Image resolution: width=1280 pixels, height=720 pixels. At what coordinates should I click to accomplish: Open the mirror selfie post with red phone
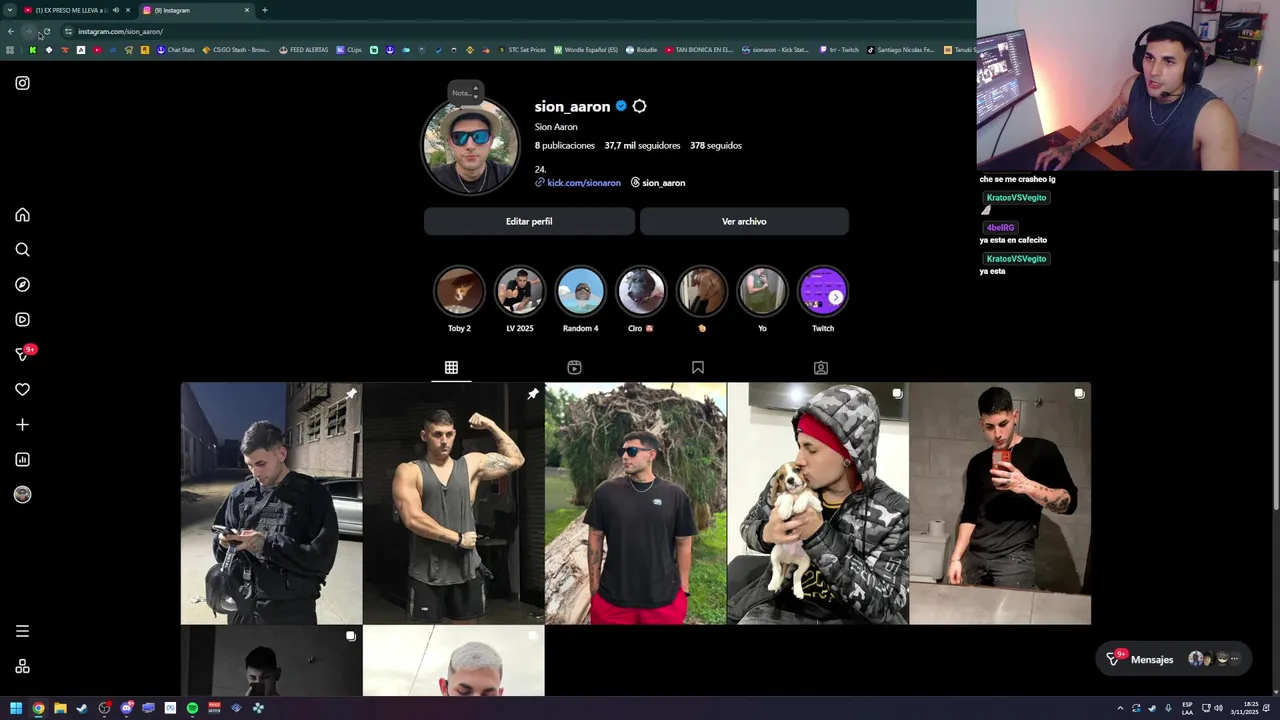pos(999,503)
